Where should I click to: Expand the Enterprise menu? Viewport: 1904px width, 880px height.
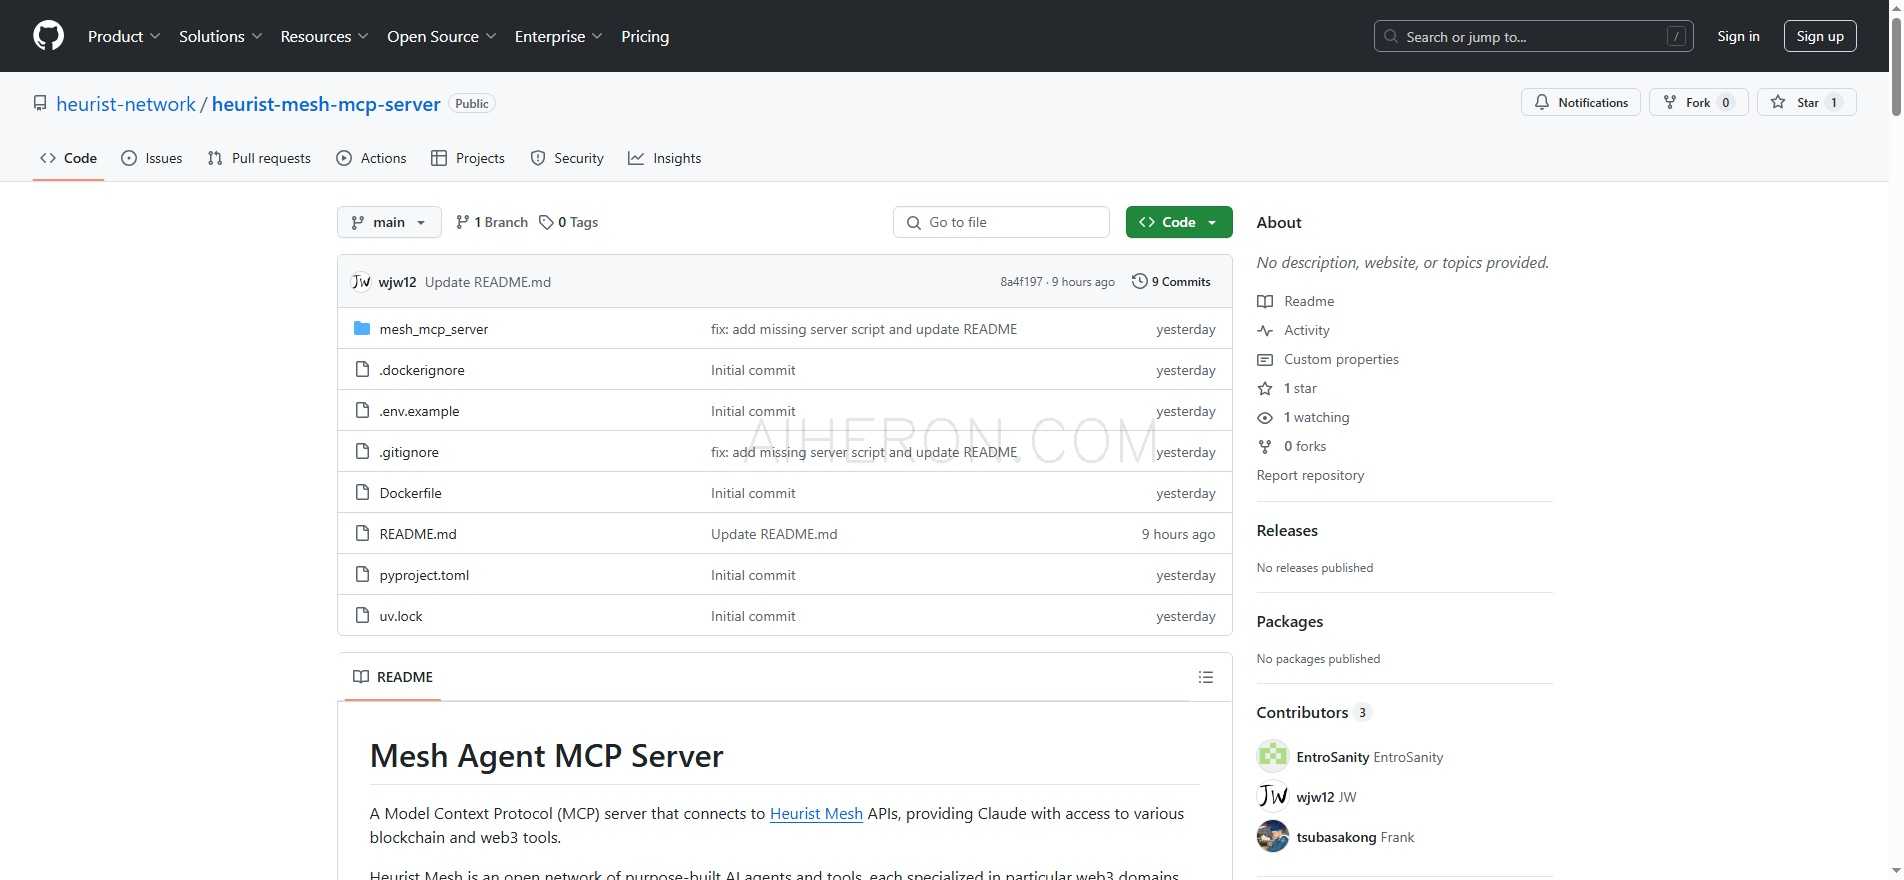558,36
